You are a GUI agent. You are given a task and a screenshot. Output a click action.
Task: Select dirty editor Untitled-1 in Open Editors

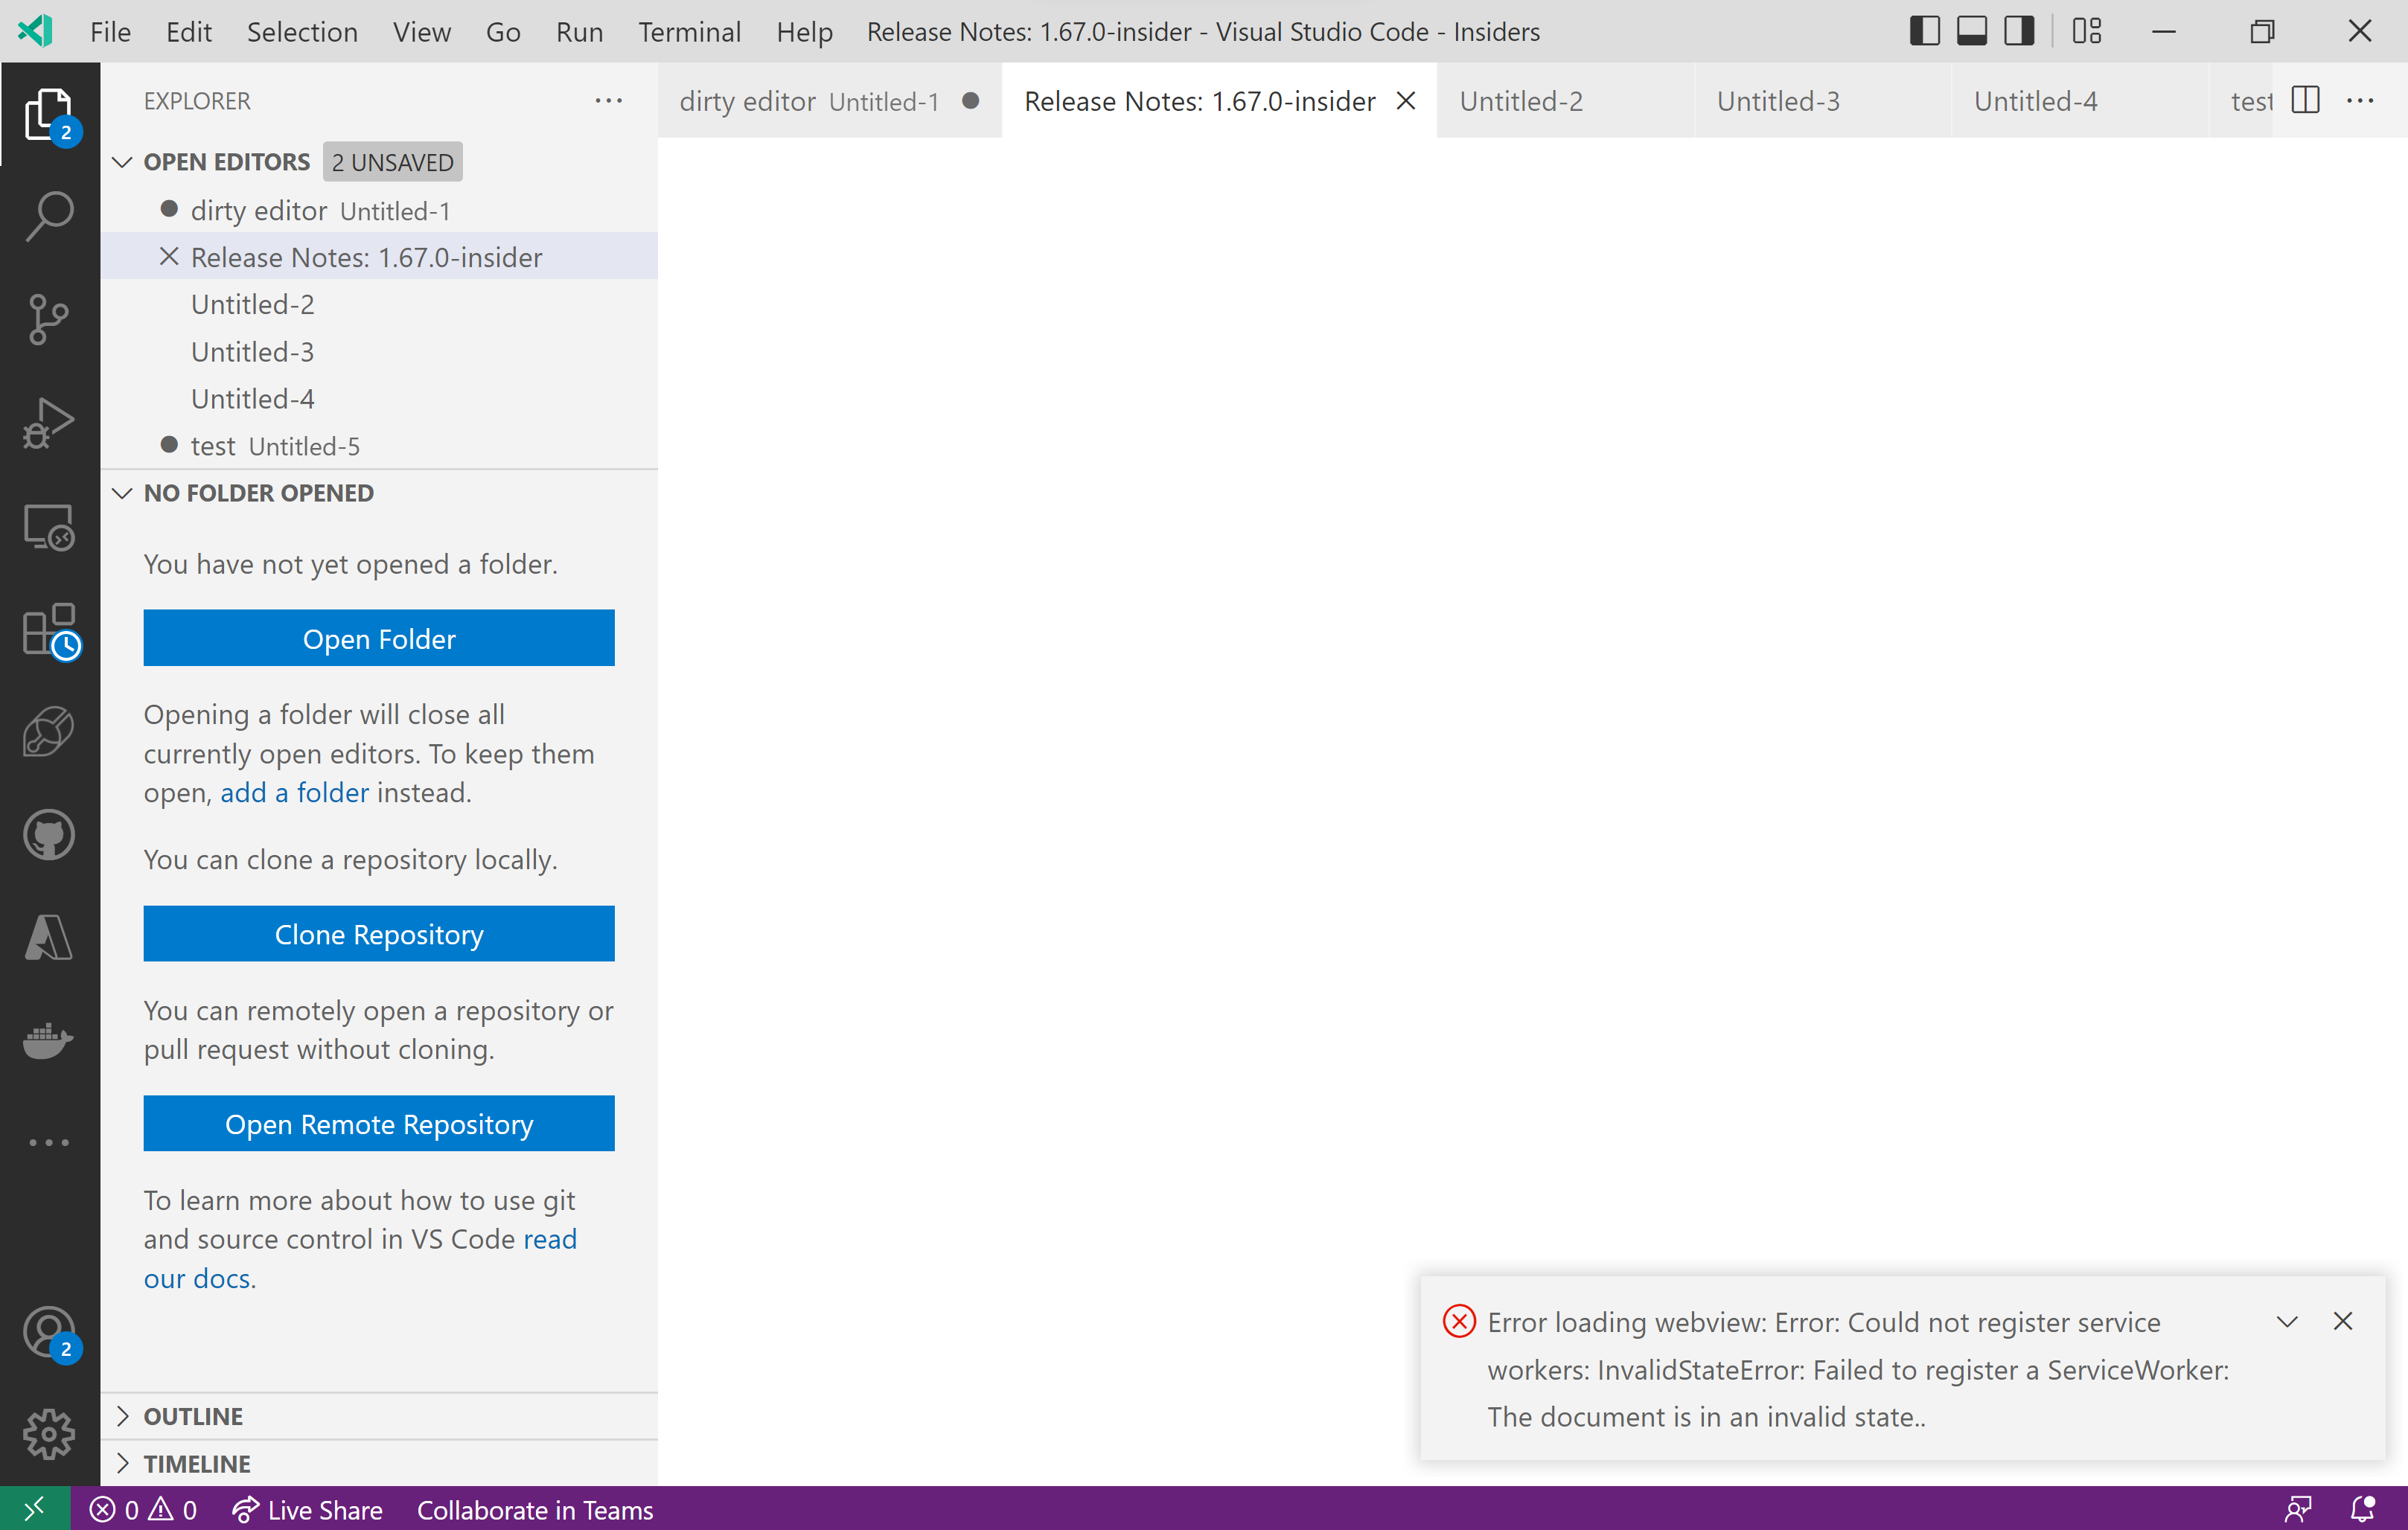coord(379,210)
